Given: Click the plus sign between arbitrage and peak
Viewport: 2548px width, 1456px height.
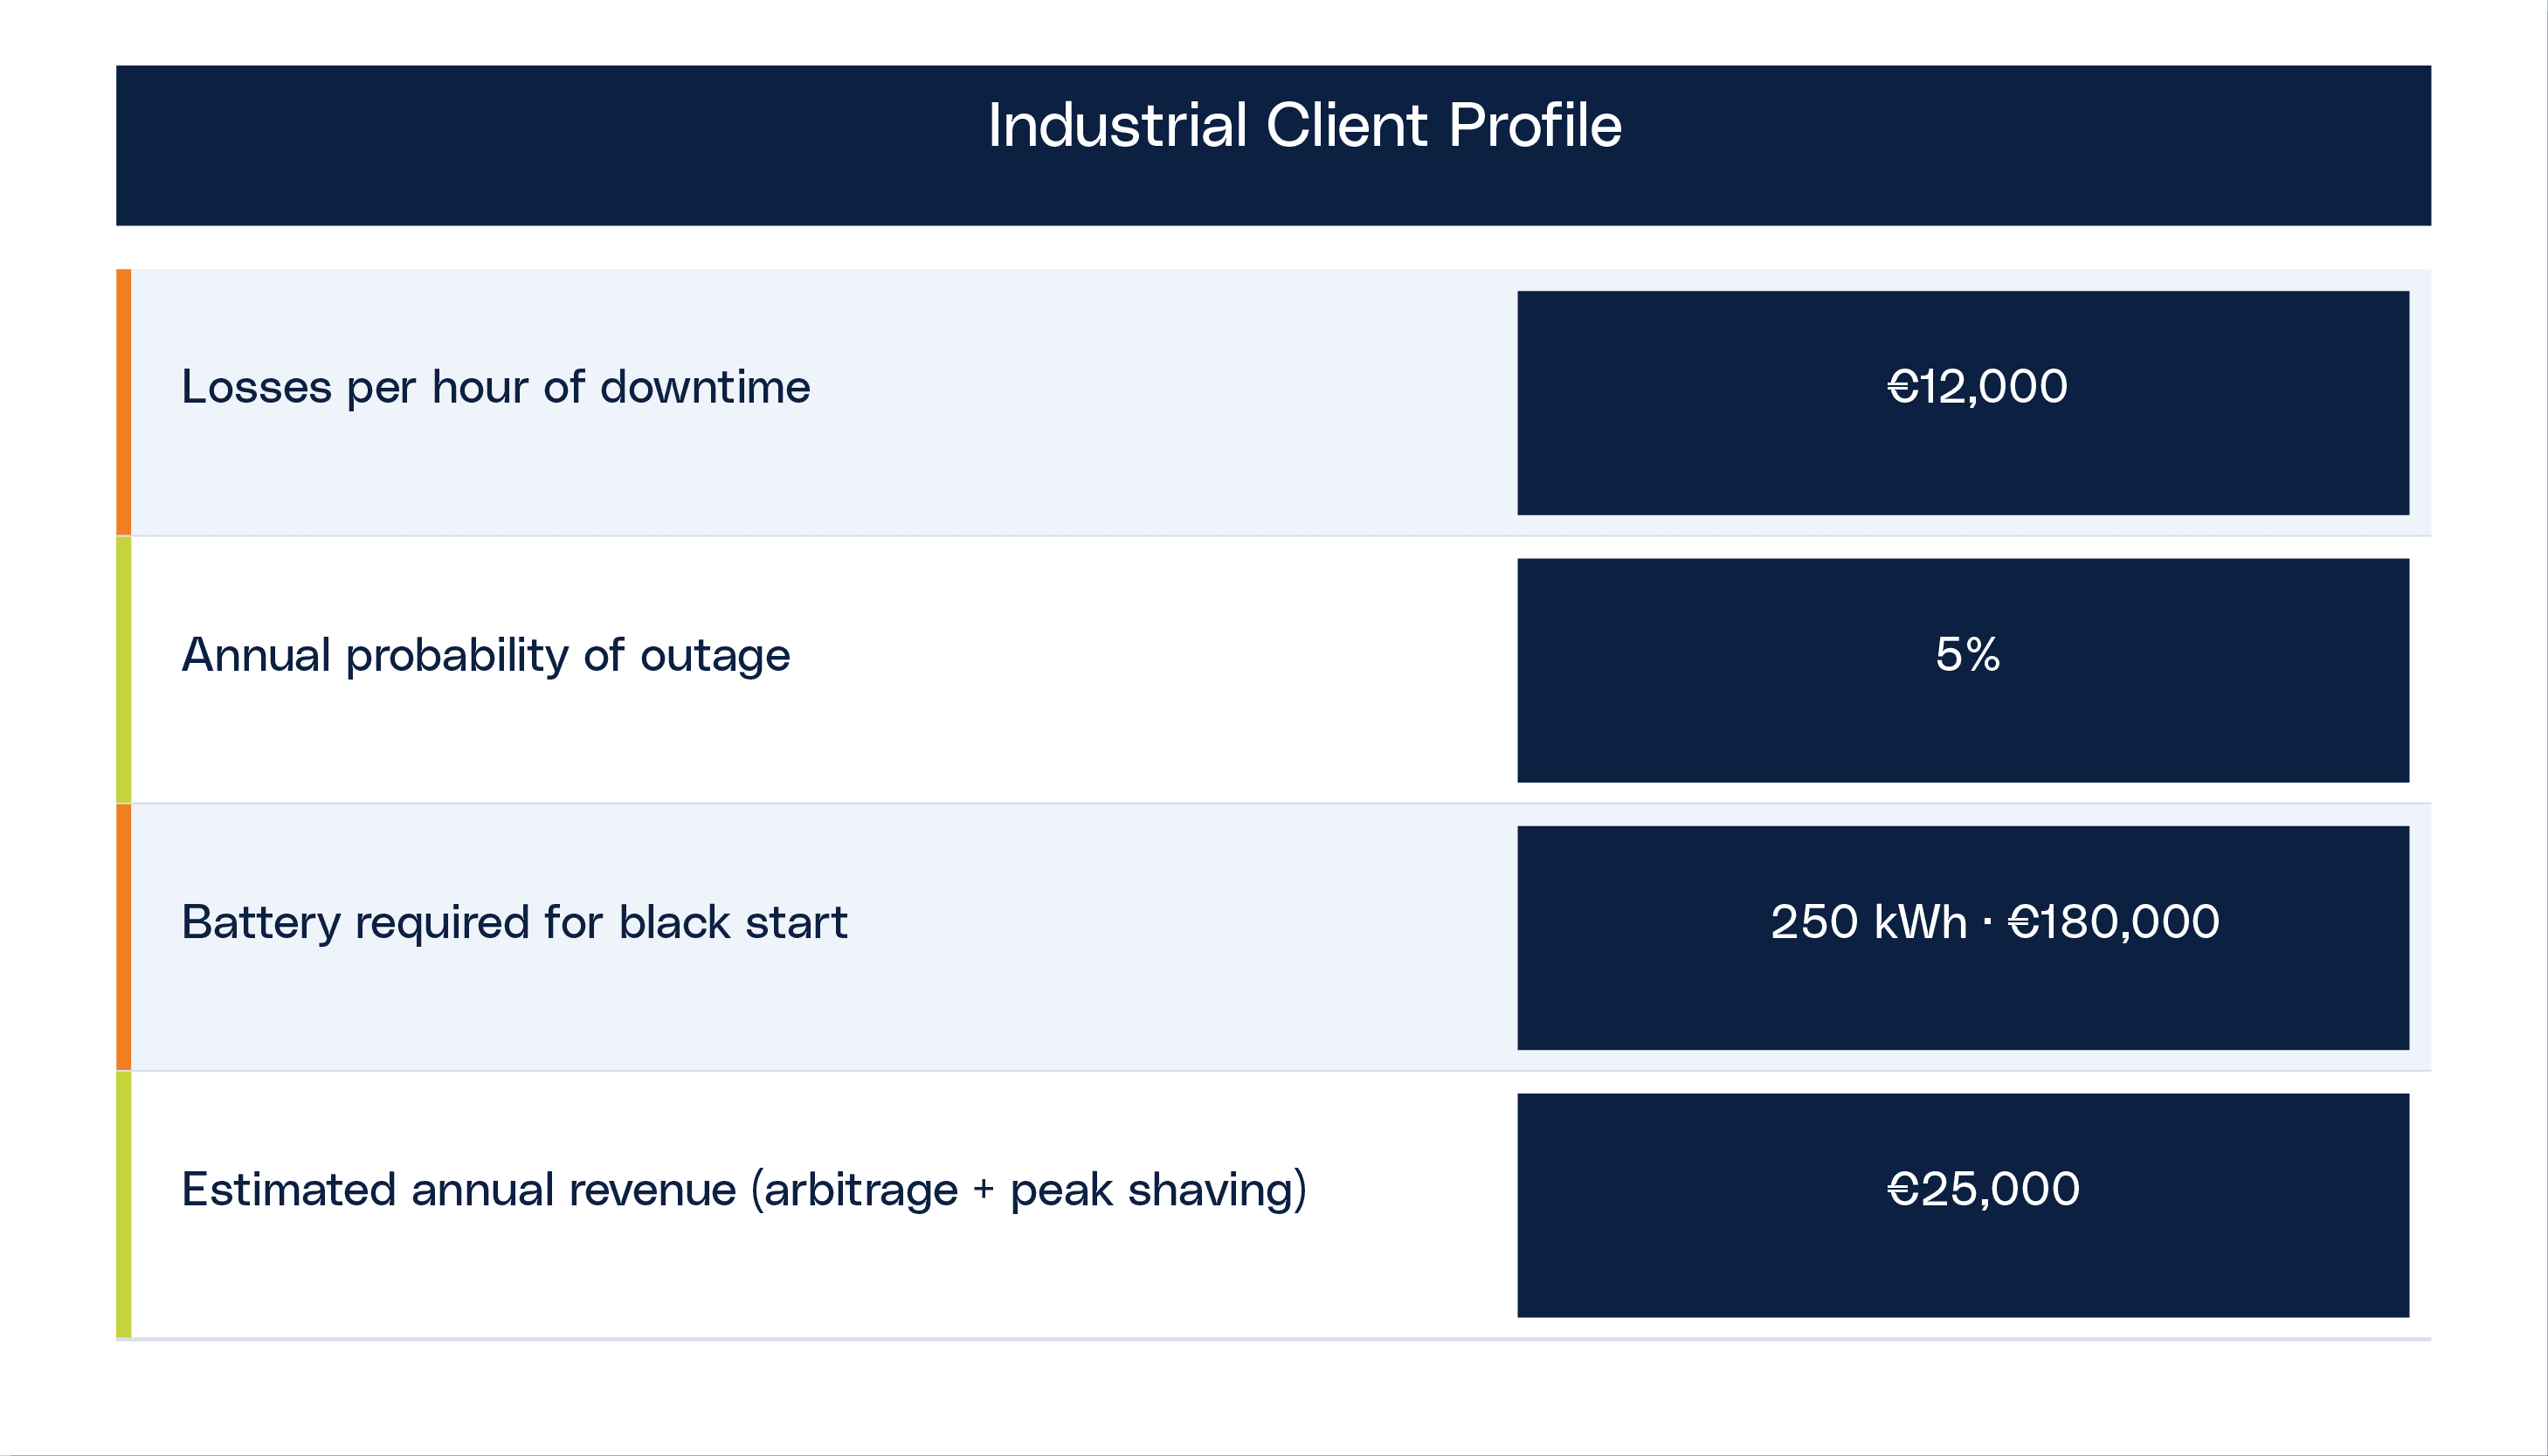Looking at the screenshot, I should point(983,1189).
